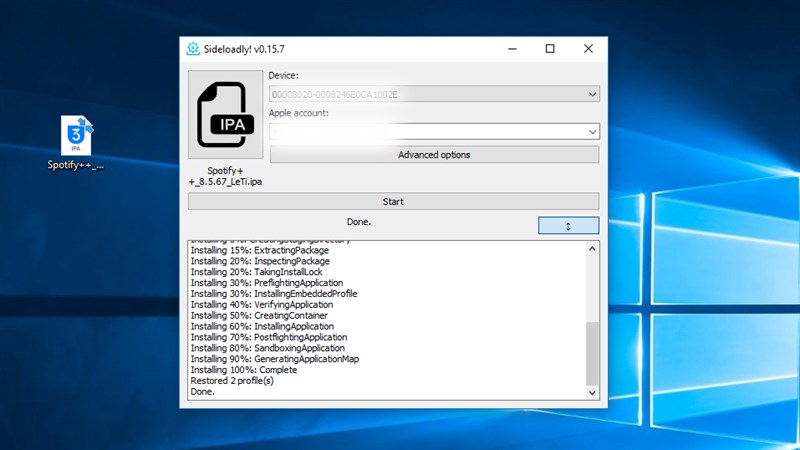Click log line 'Installing 70%: PostflightingApplication'
This screenshot has width=800, height=450.
tap(269, 337)
